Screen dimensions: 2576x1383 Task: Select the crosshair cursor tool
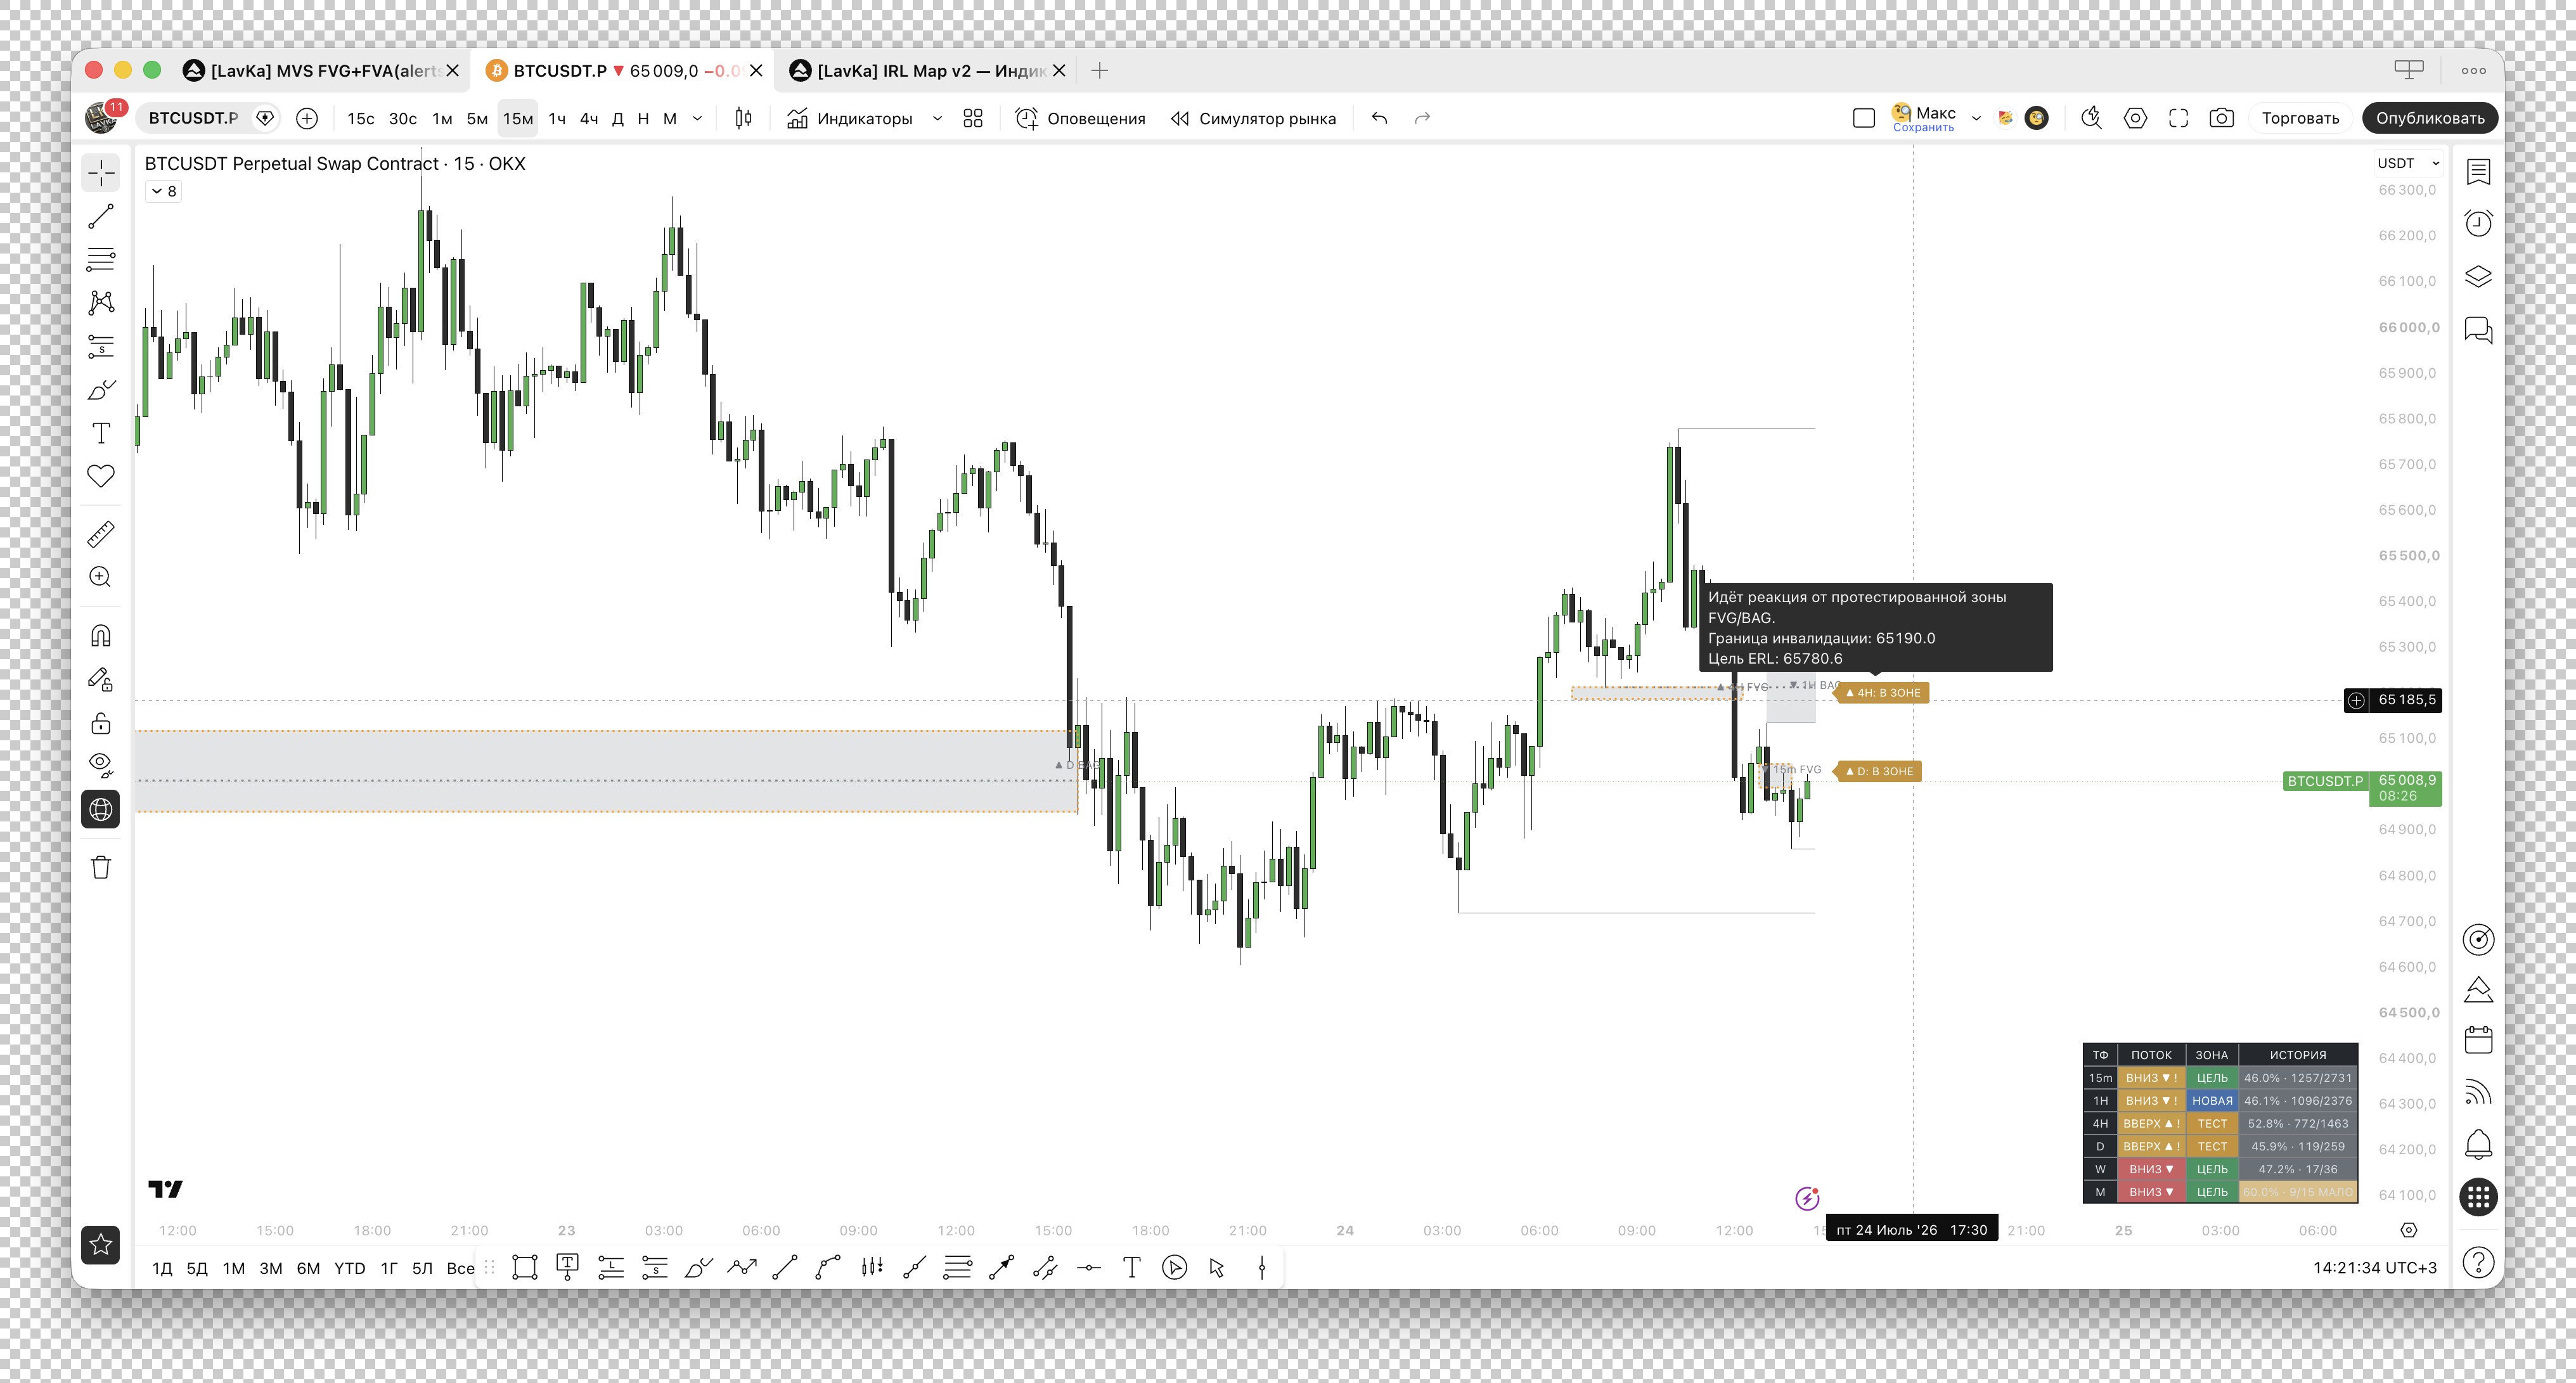101,173
